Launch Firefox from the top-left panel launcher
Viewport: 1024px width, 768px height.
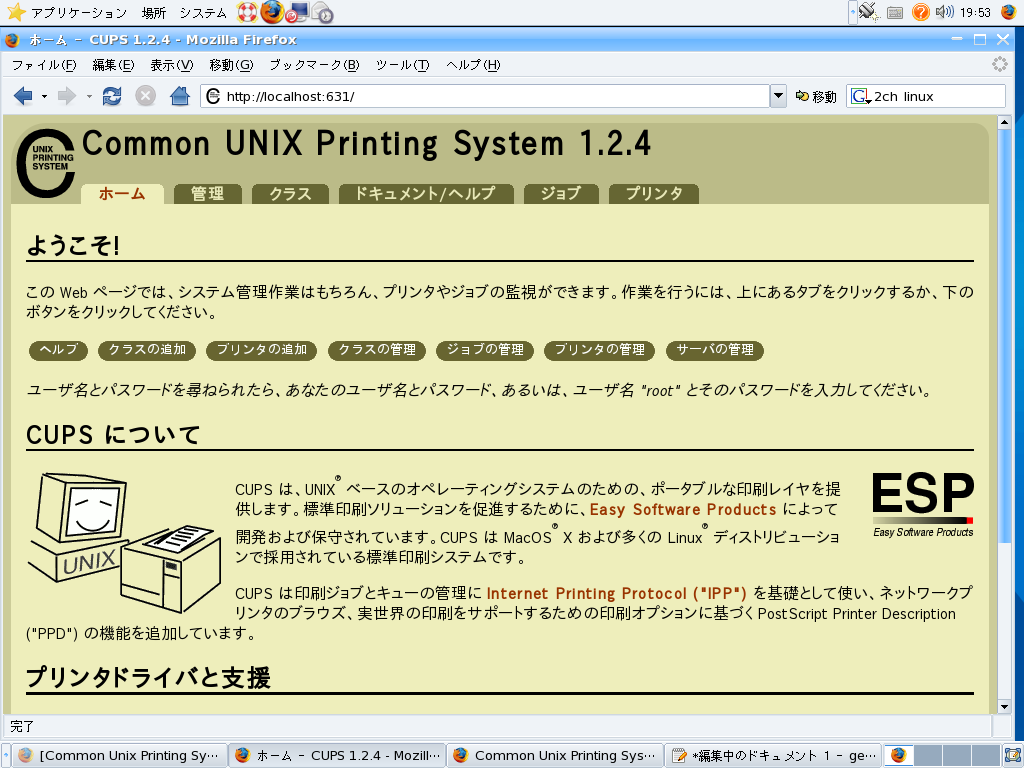(272, 12)
